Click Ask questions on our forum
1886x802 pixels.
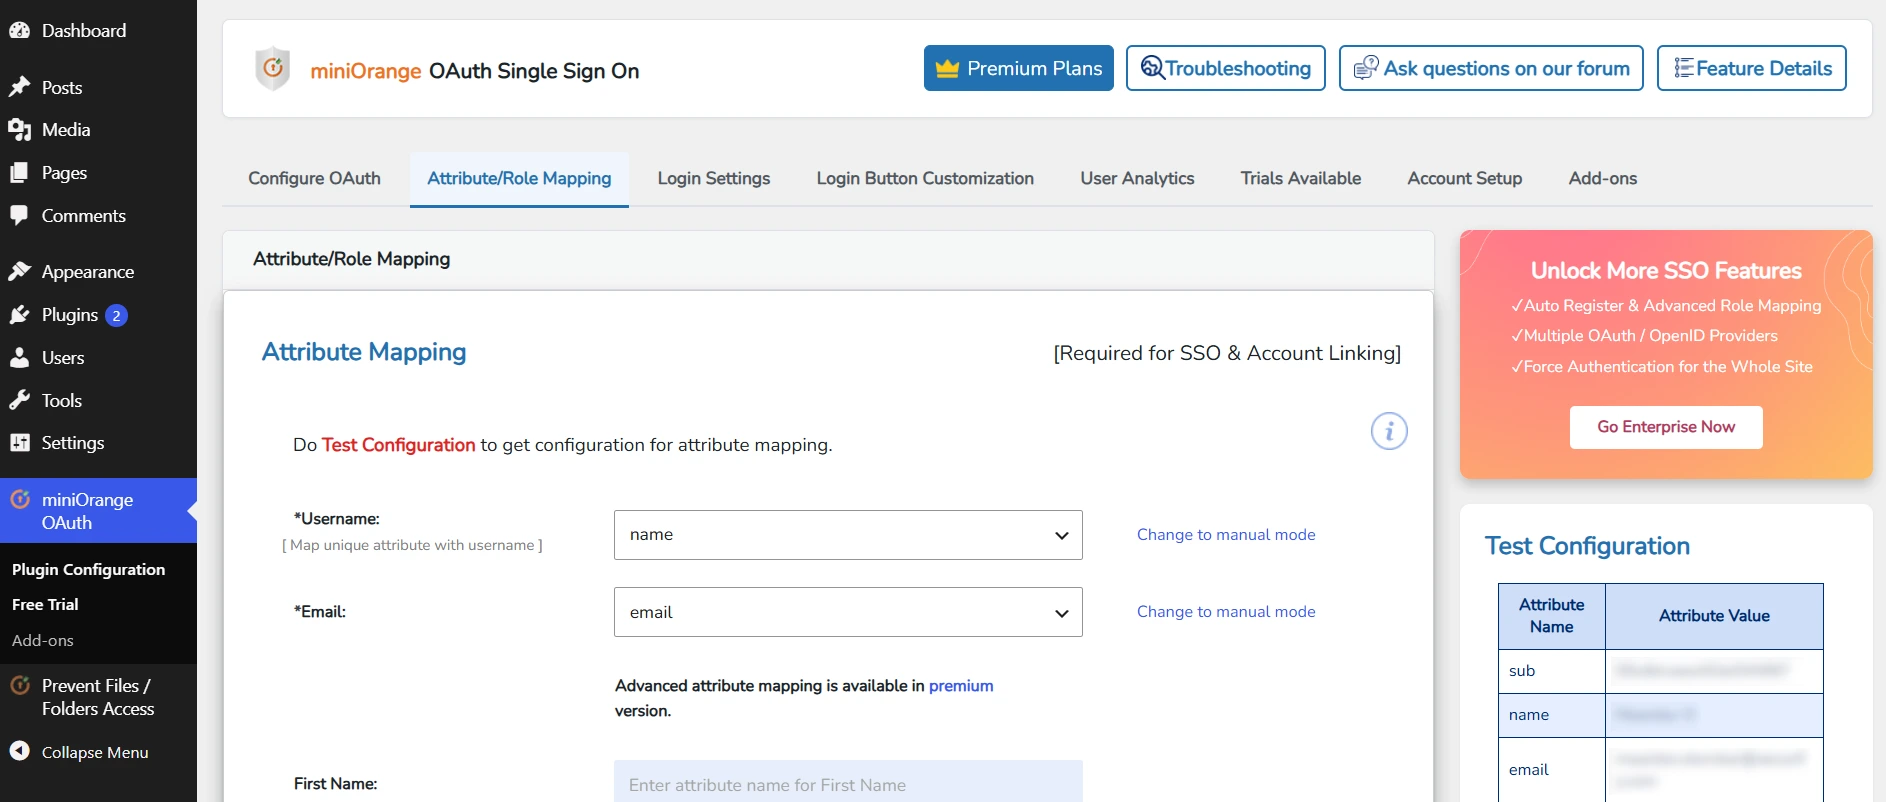click(1491, 68)
